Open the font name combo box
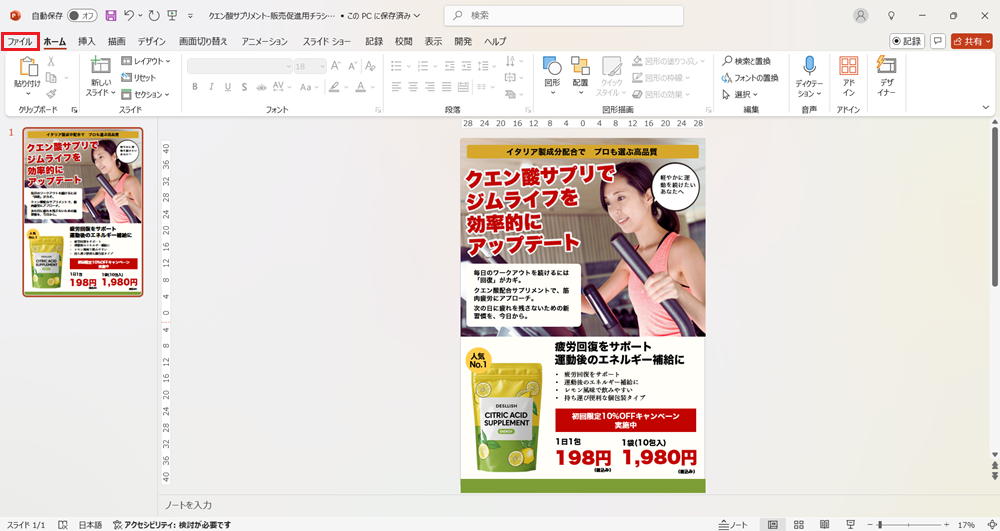The image size is (1000, 531). click(240, 66)
